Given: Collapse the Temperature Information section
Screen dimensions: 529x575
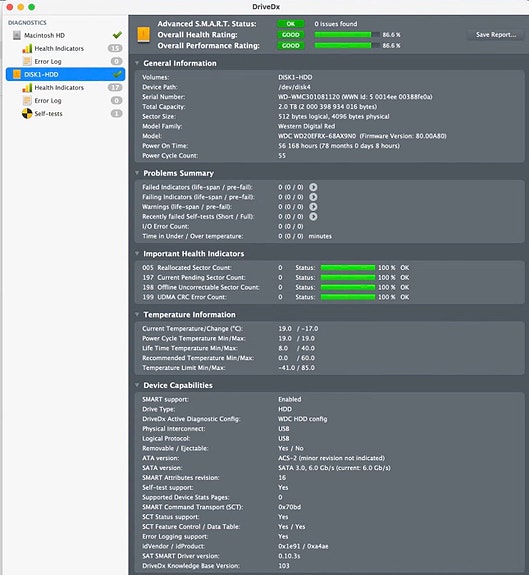Looking at the screenshot, I should click(x=137, y=314).
